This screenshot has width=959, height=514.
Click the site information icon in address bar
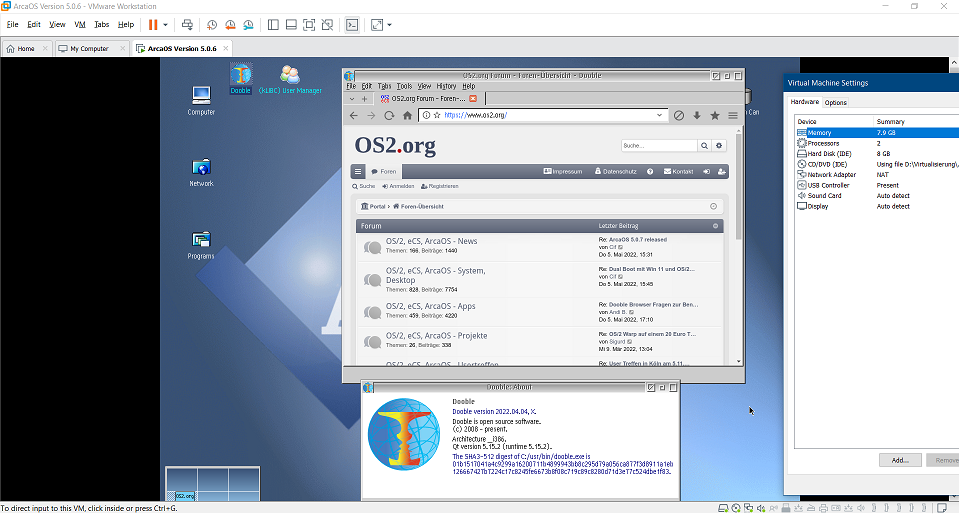(x=427, y=115)
